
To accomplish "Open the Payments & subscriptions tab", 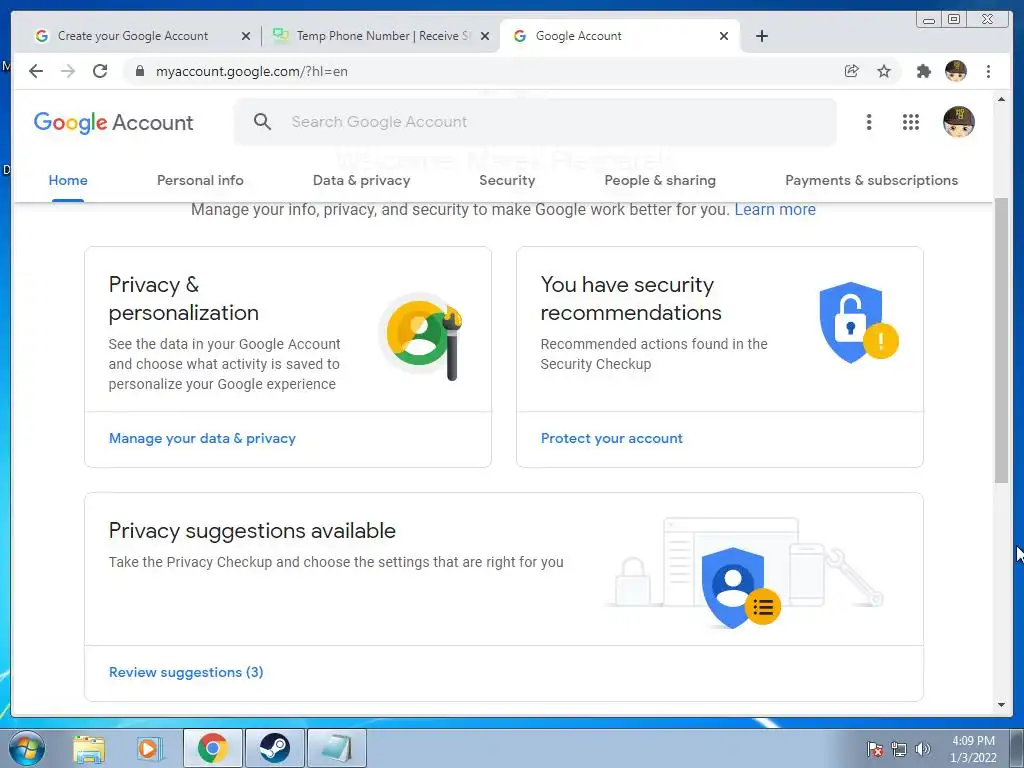I will click(x=871, y=180).
